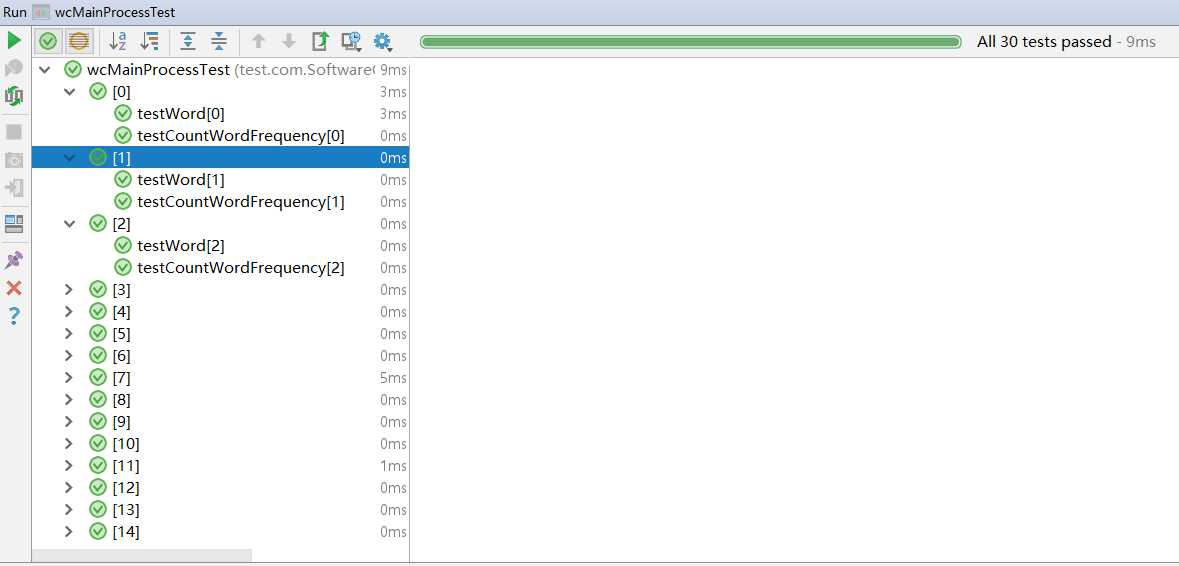Select testCountWordFrequency[2] result
This screenshot has height=566, width=1179.
tap(241, 268)
